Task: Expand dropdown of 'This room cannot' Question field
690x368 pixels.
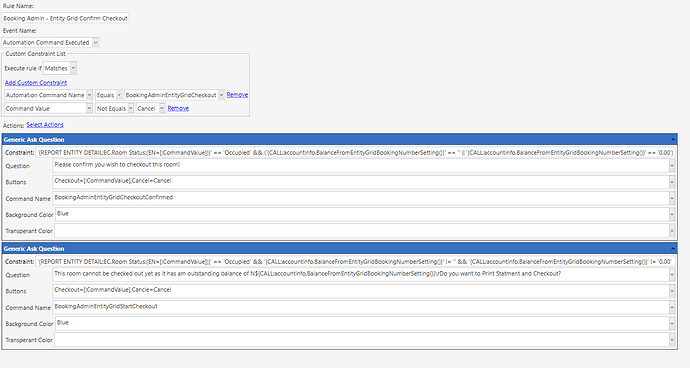Action: coord(672,275)
